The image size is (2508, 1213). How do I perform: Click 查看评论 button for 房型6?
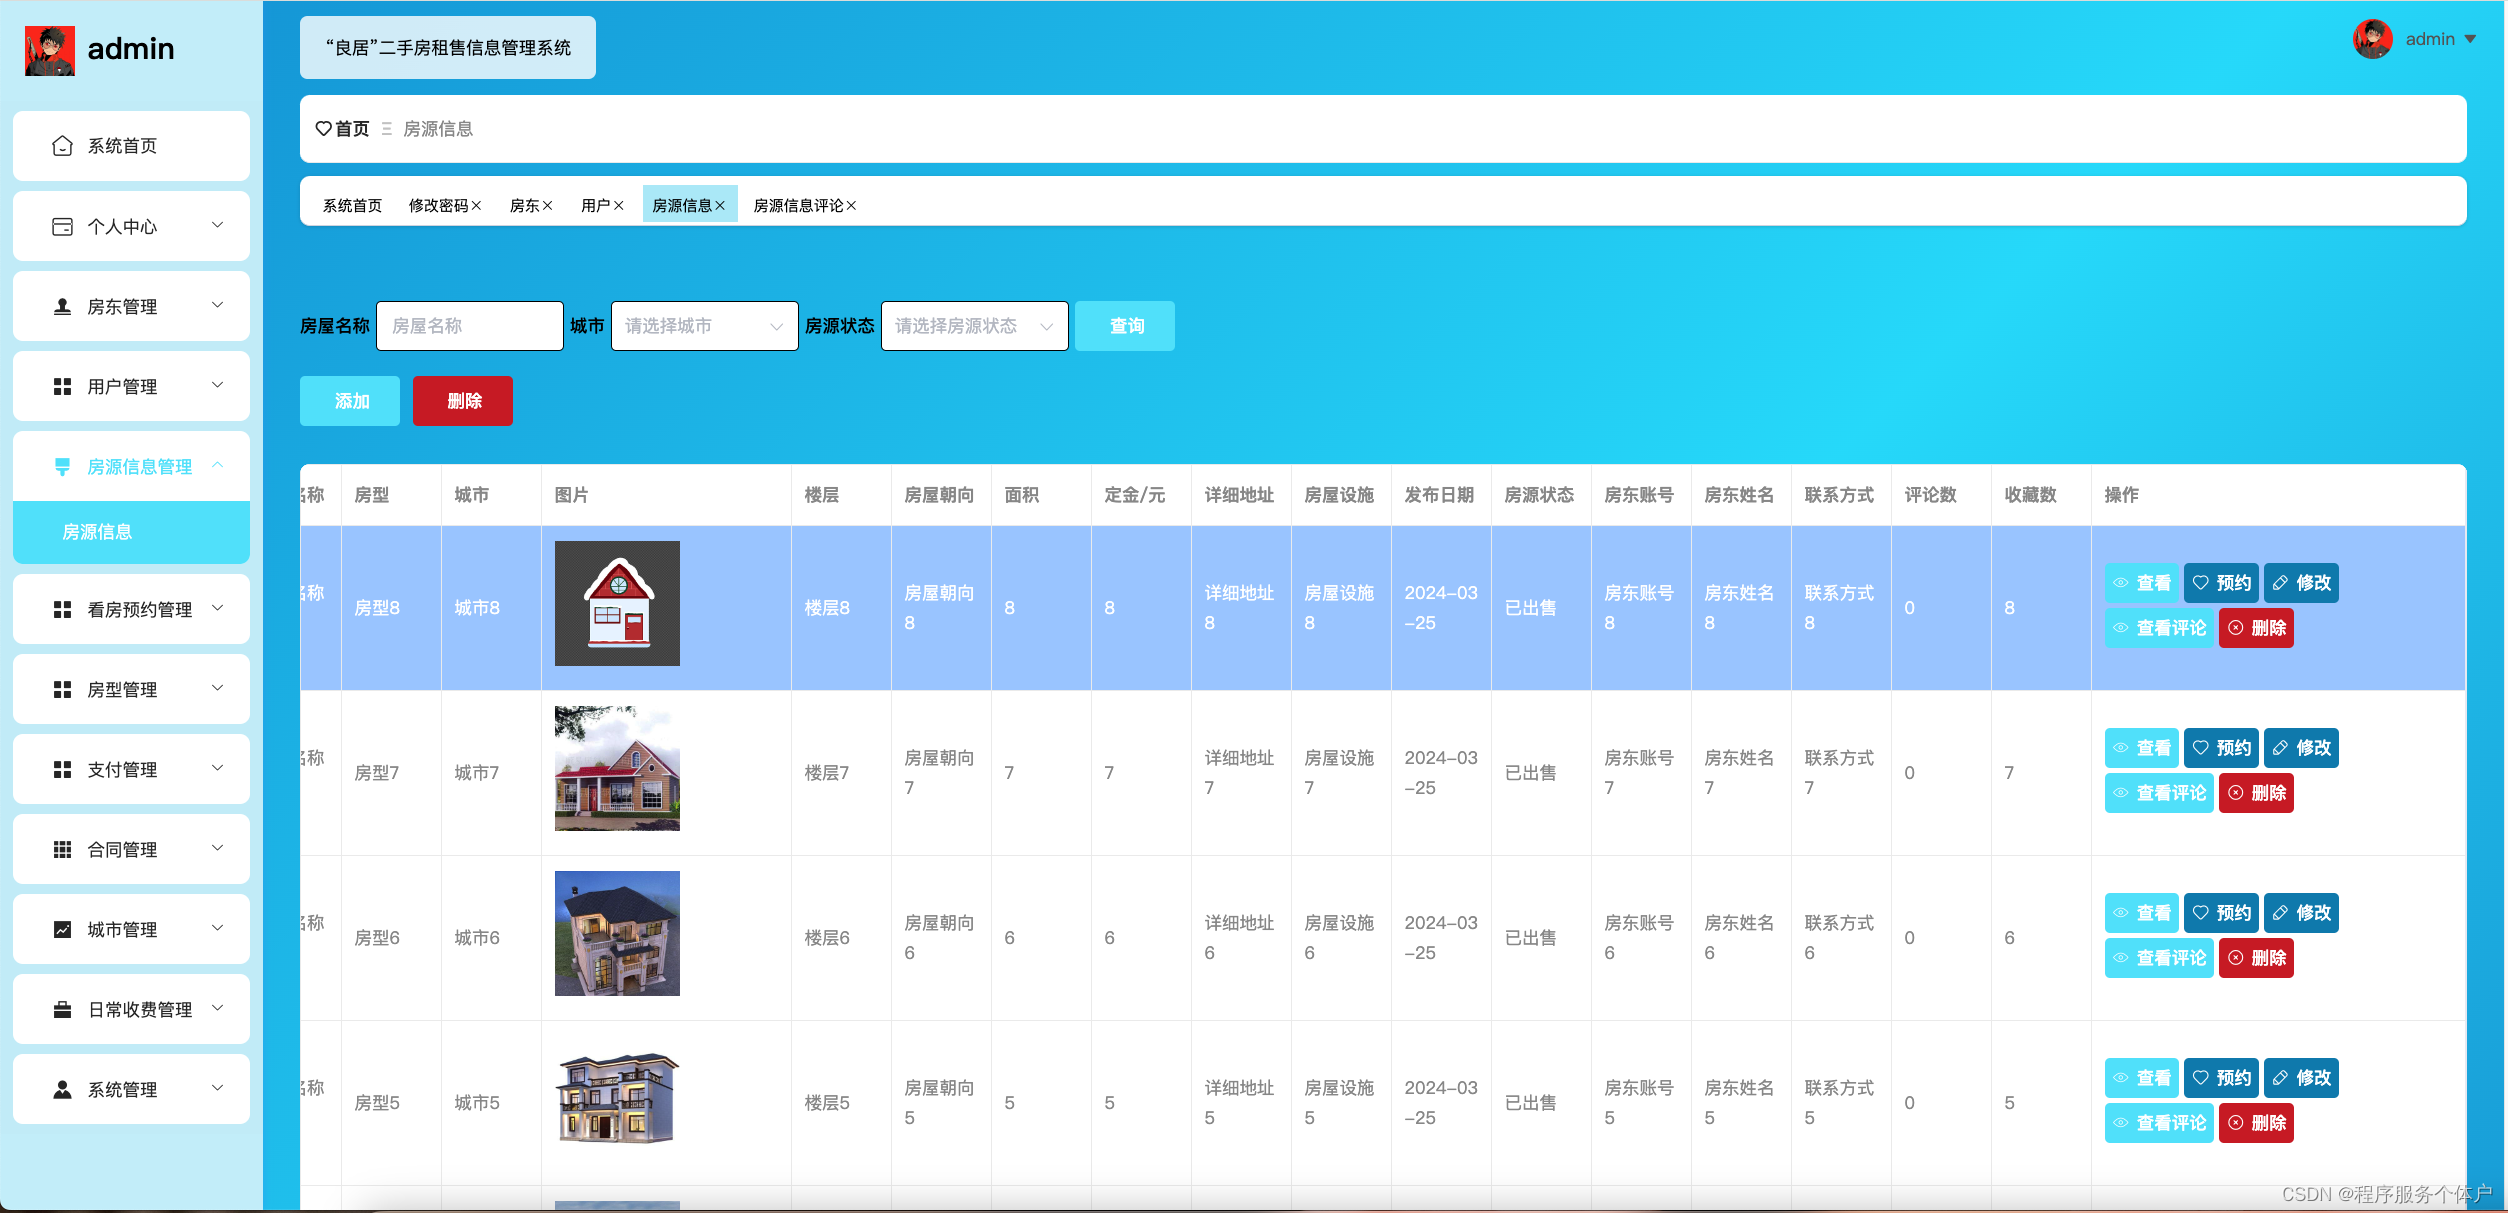coord(2159,958)
